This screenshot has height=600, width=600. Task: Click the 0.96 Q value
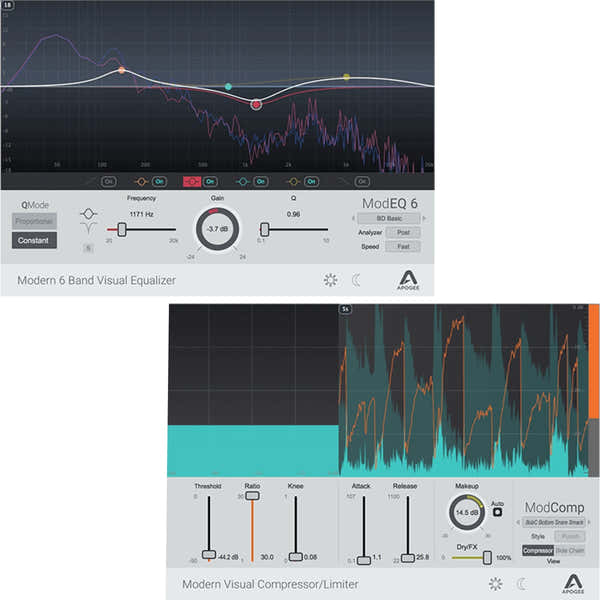[293, 214]
